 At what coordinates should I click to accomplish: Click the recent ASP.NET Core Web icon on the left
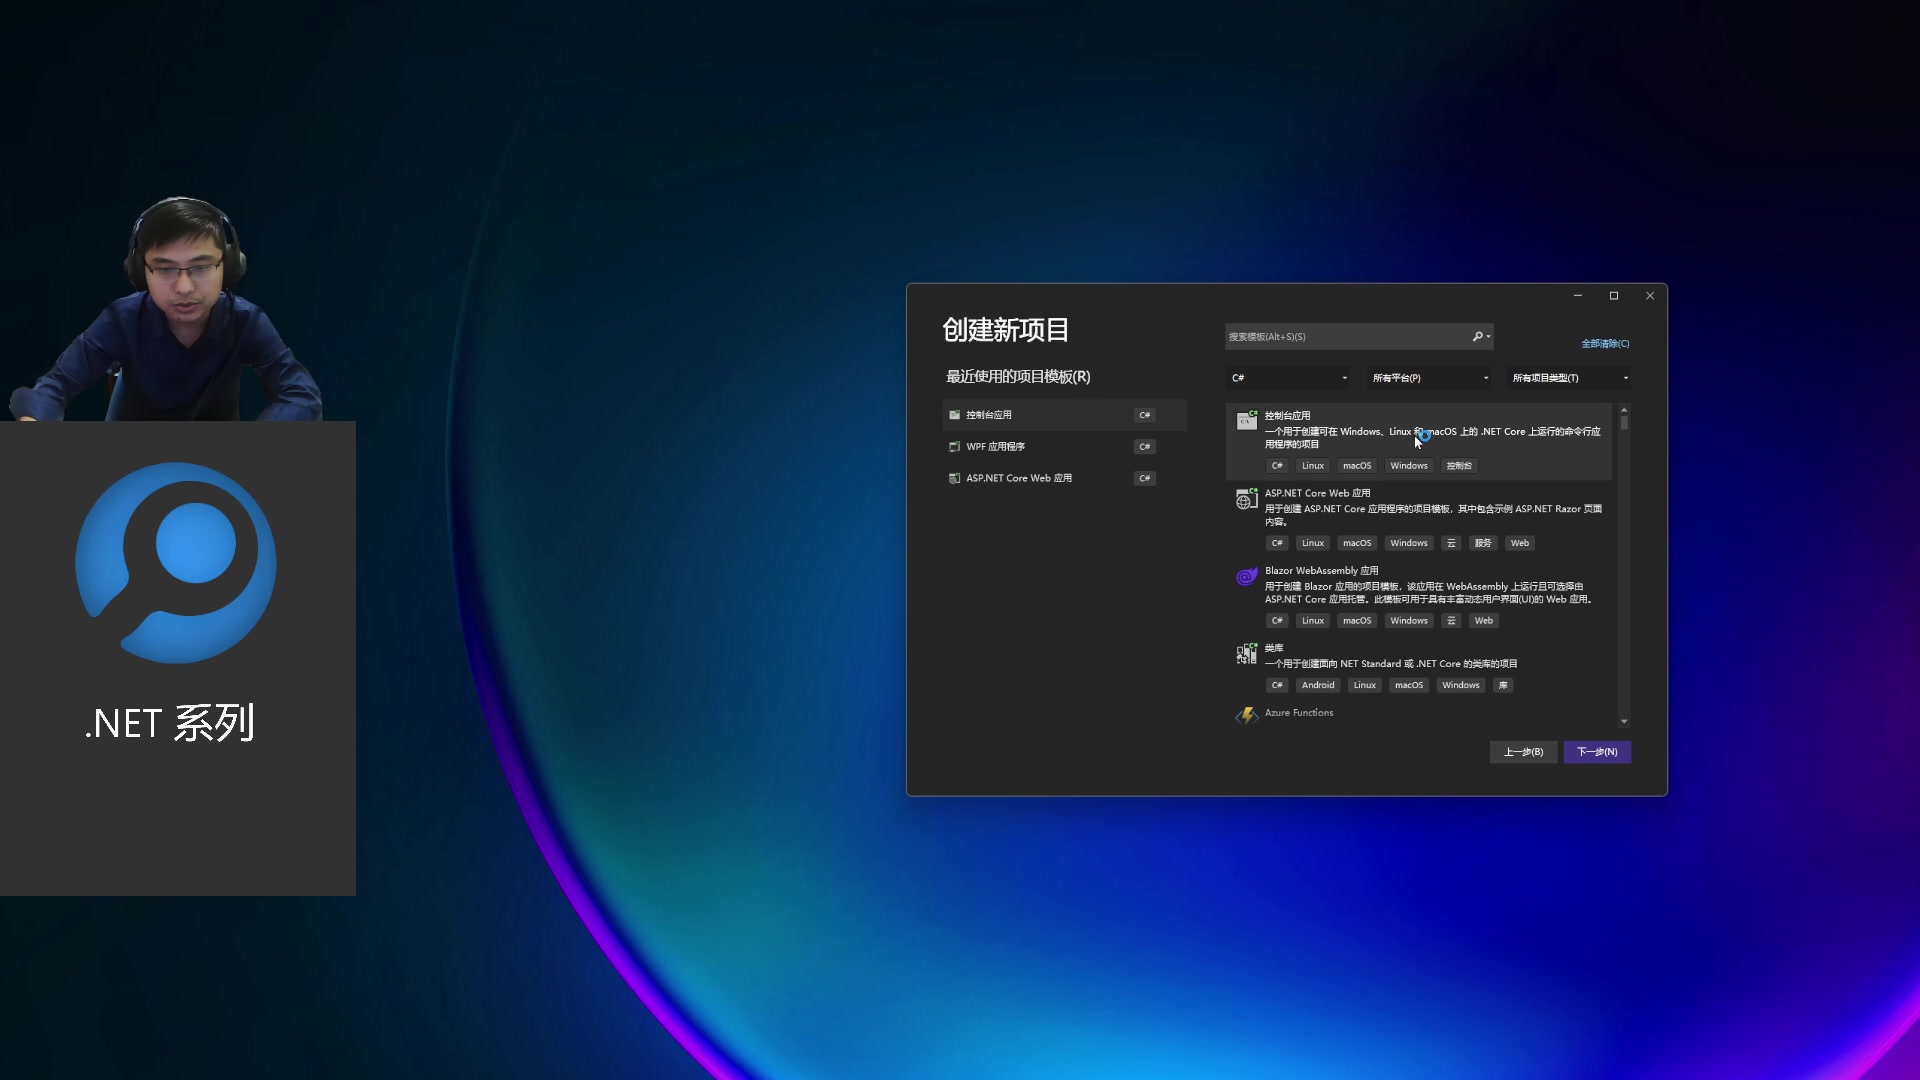(x=954, y=478)
